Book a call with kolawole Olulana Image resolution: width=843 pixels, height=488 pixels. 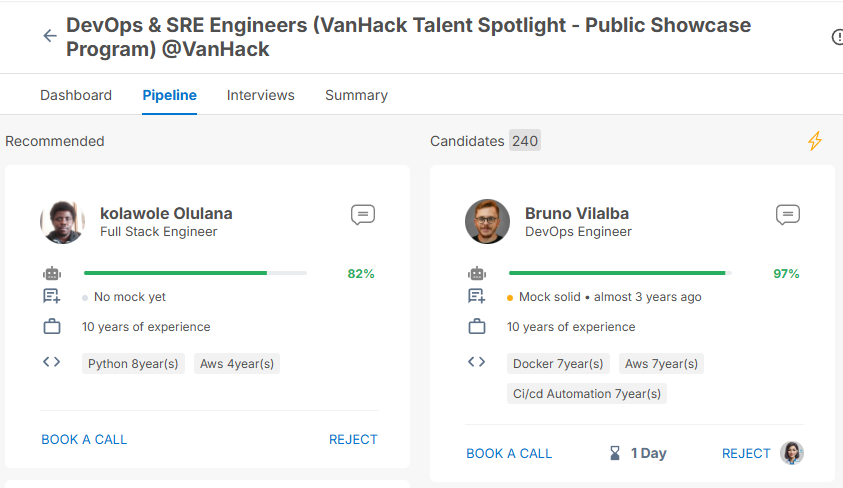(84, 439)
